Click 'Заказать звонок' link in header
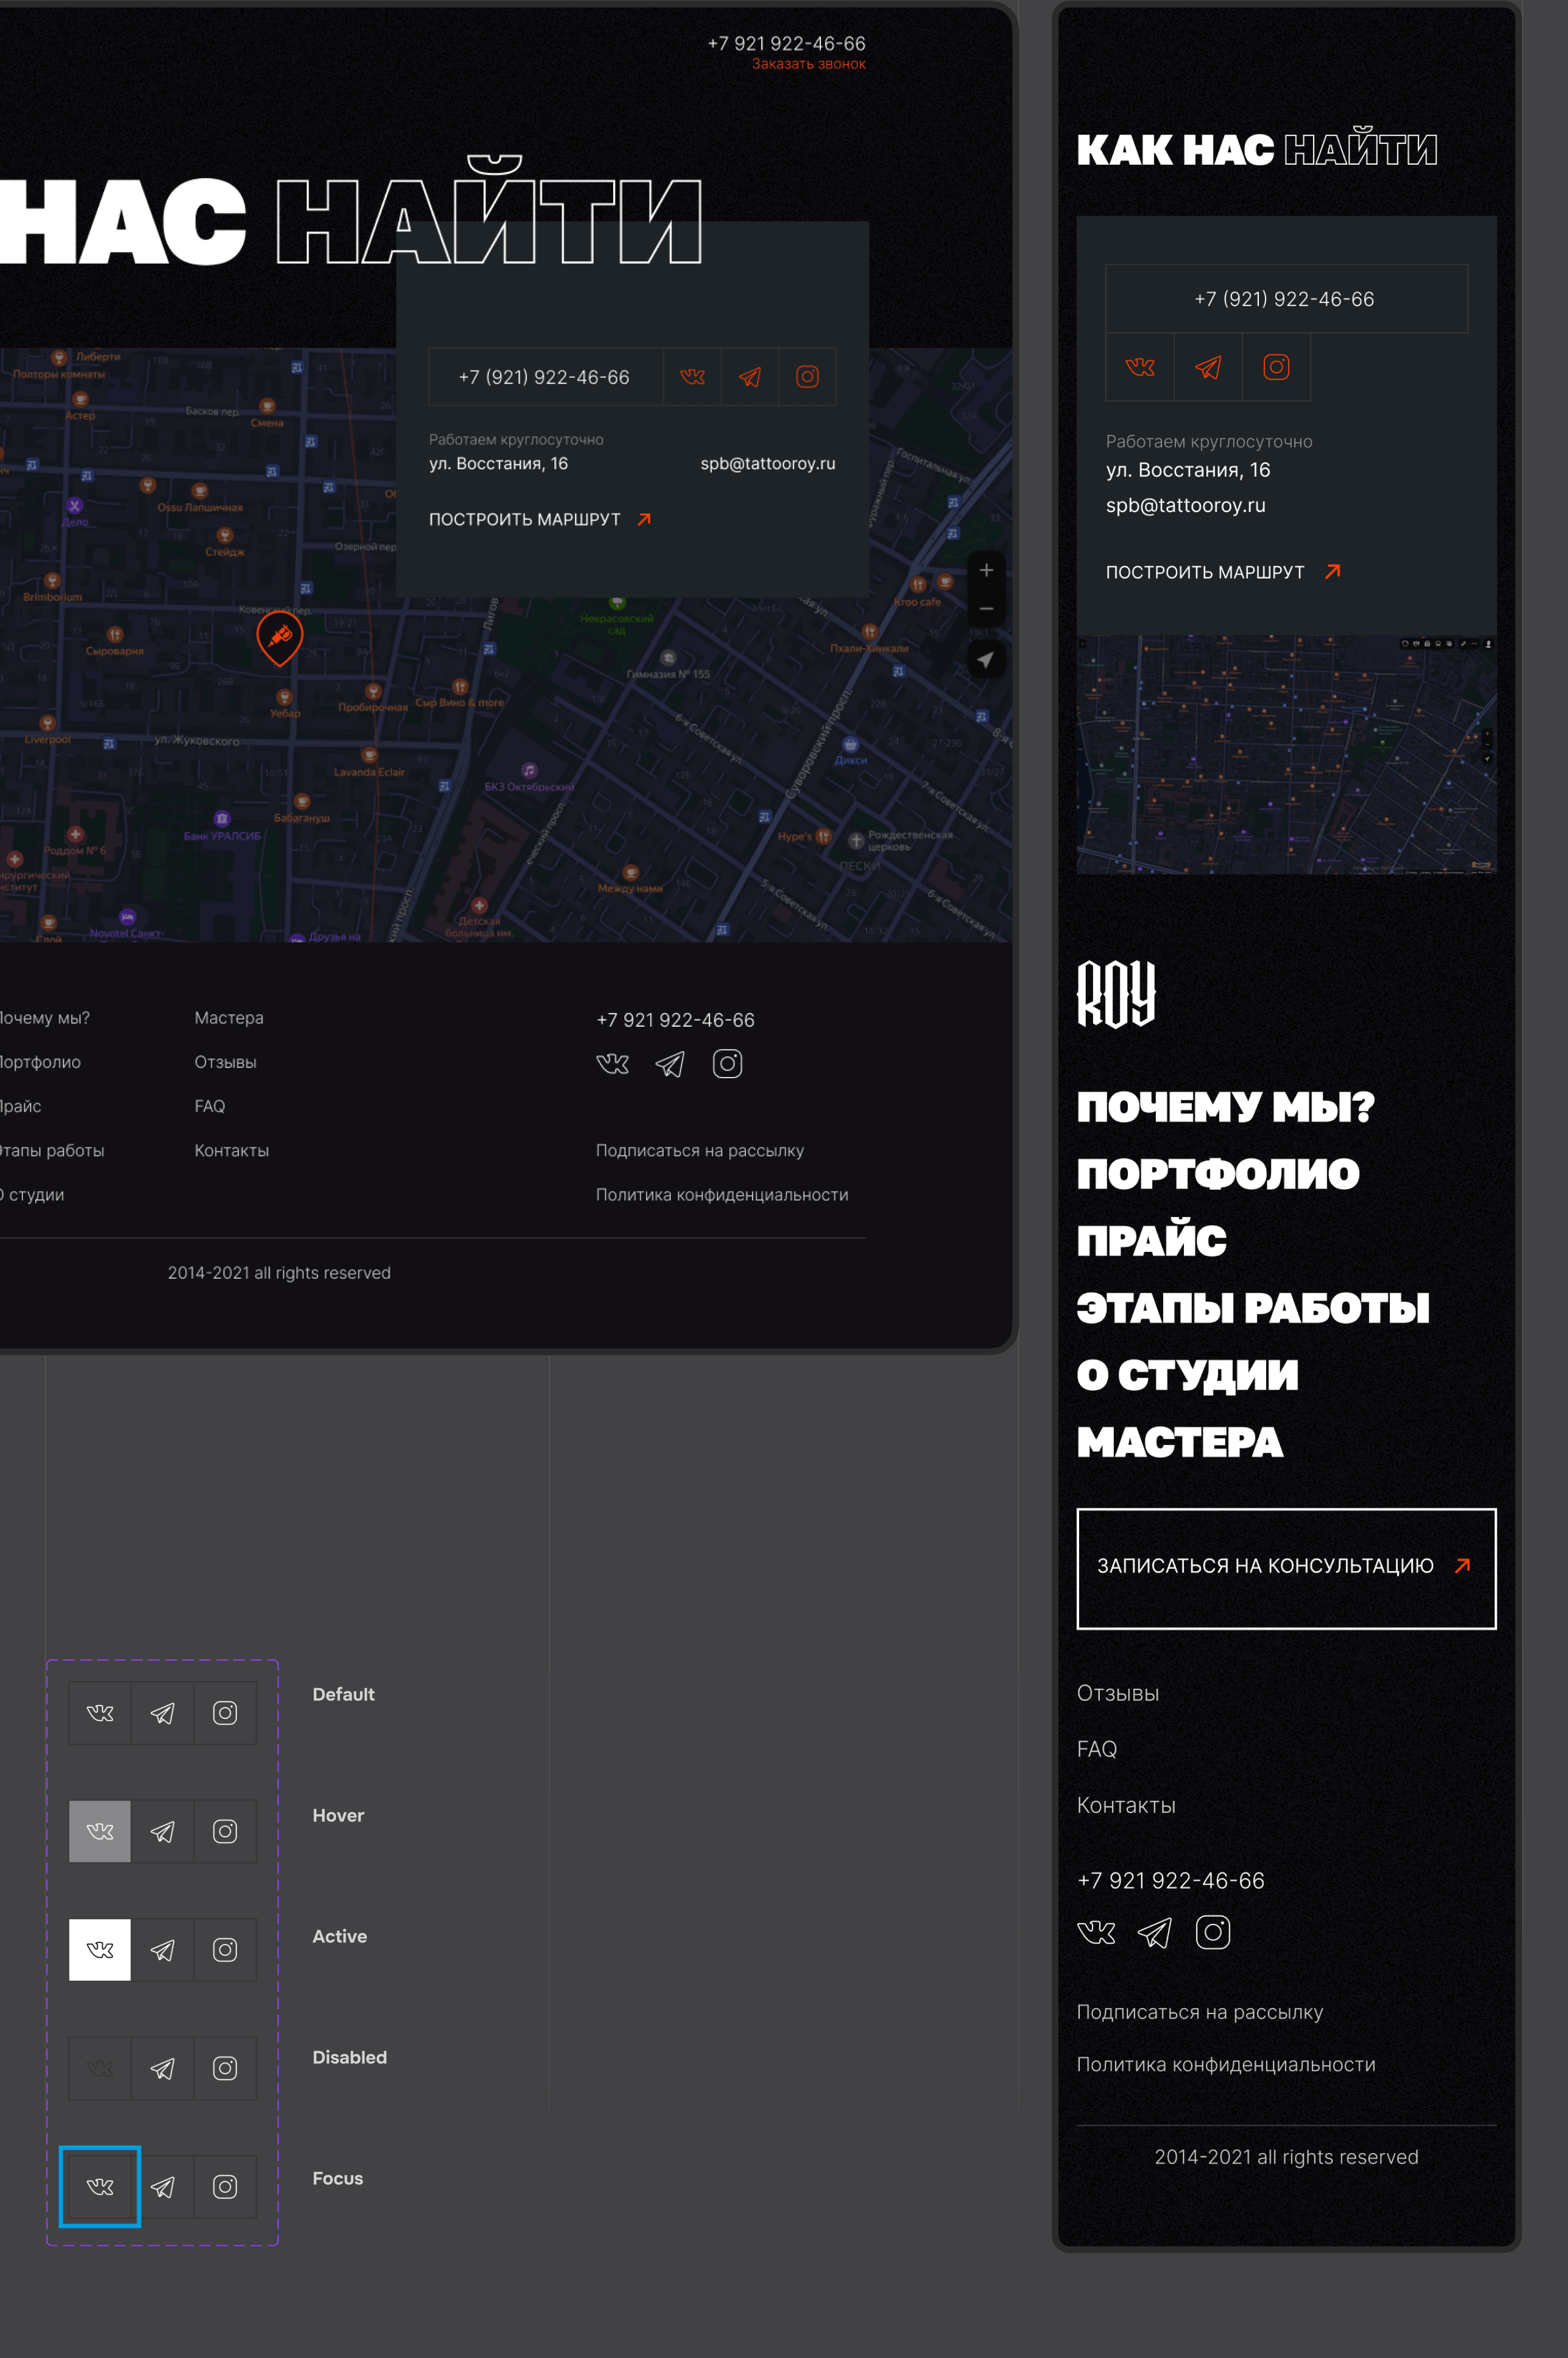This screenshot has width=1568, height=2358. [x=808, y=64]
